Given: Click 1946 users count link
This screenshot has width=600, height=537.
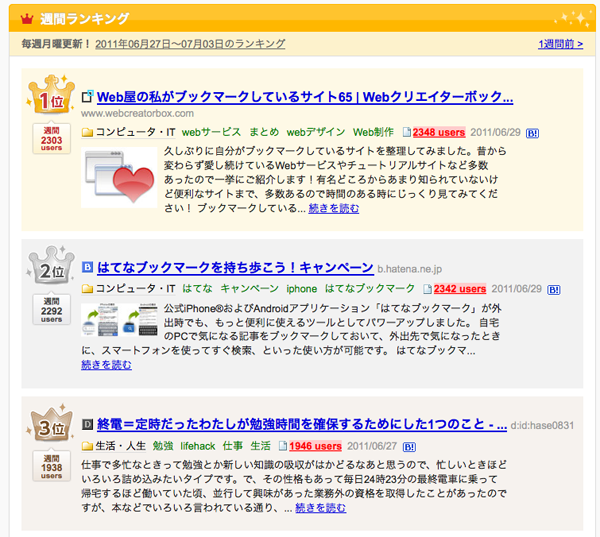Looking at the screenshot, I should pos(315,446).
